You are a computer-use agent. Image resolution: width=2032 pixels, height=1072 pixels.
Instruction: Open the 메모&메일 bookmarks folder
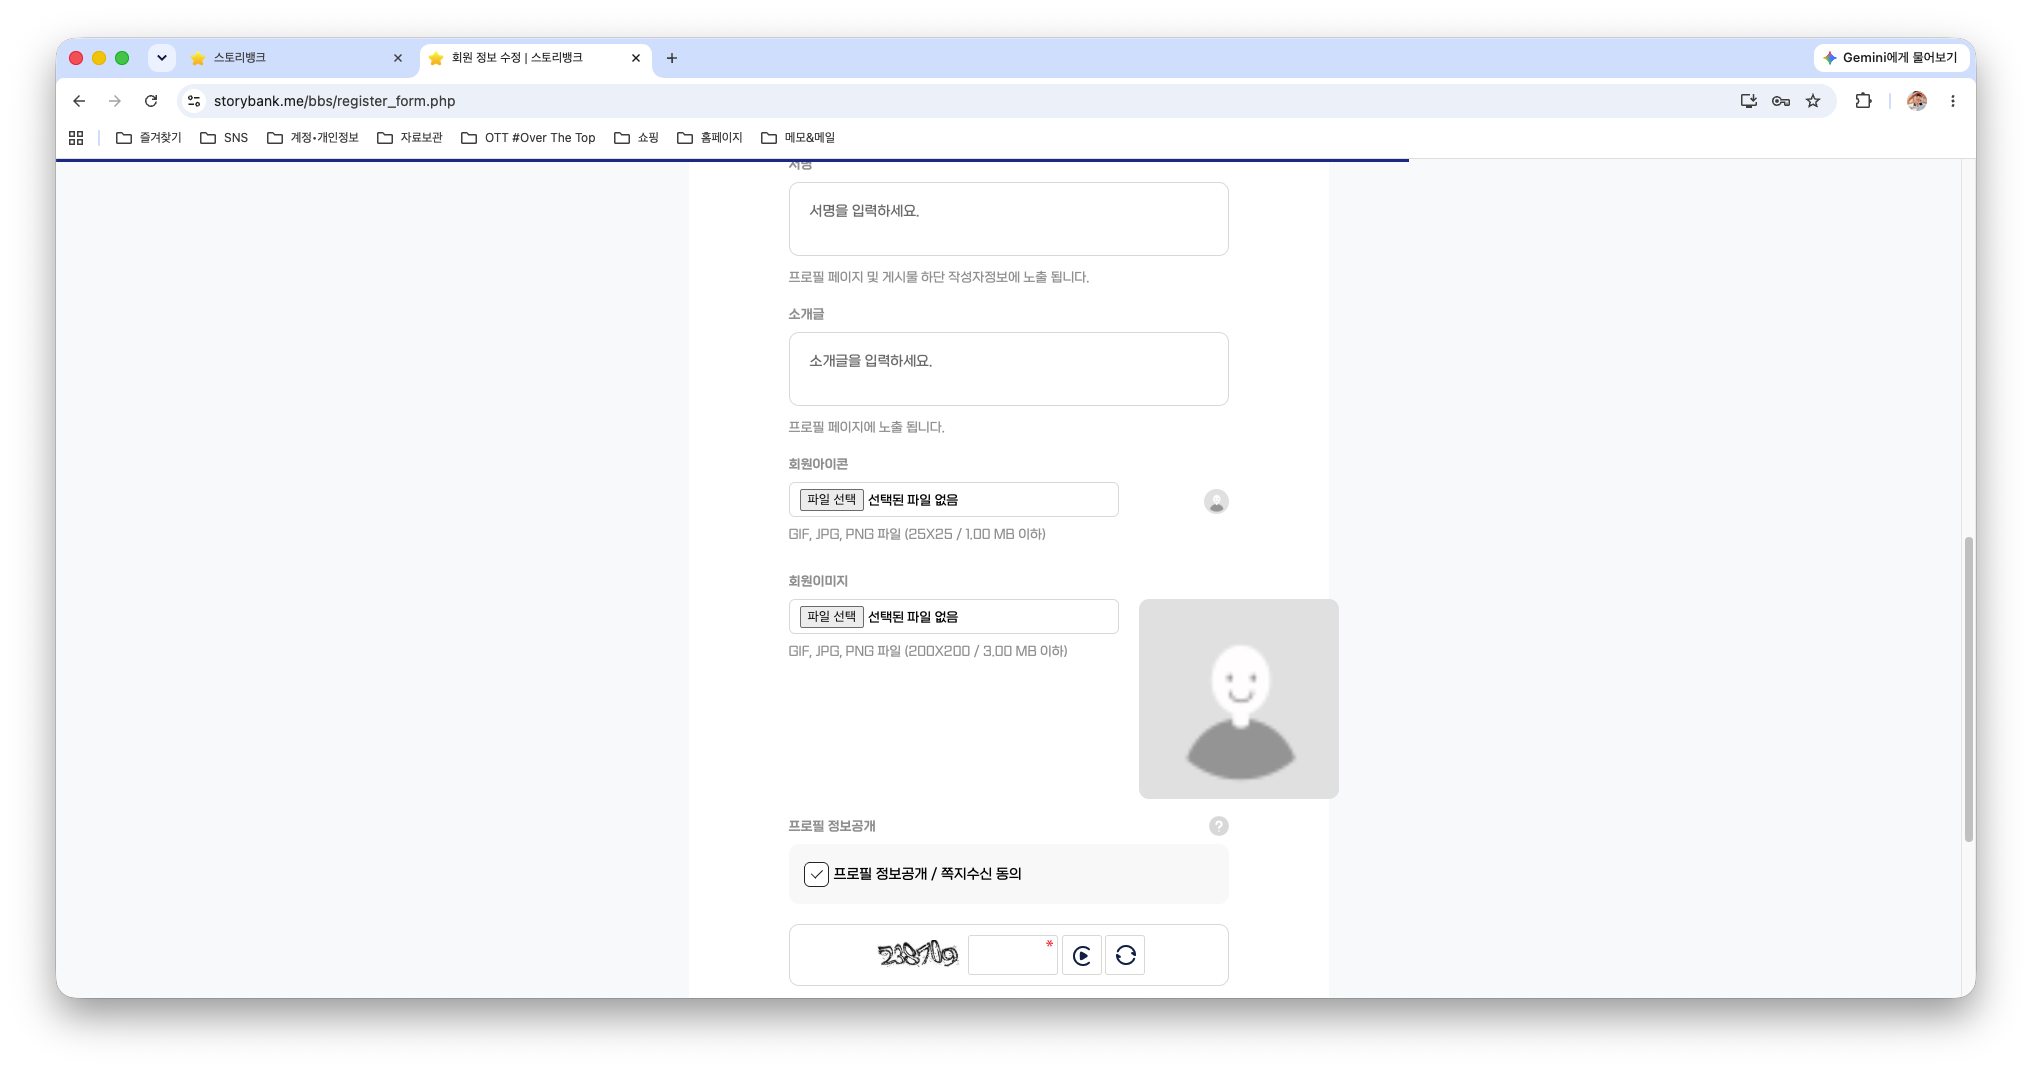(x=798, y=138)
